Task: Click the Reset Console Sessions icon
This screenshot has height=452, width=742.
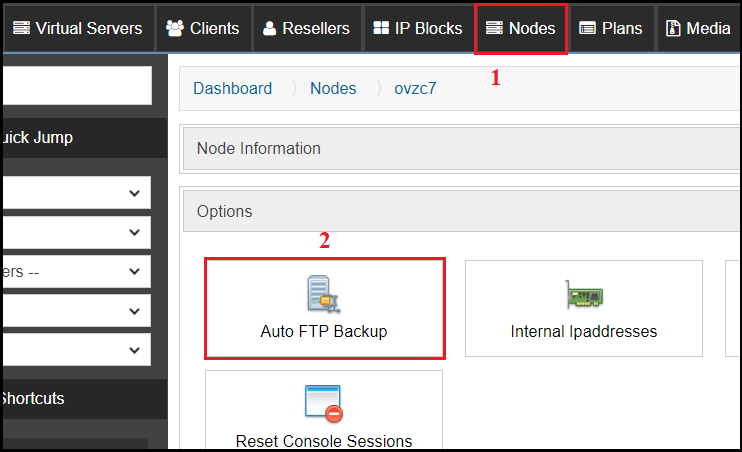Action: (x=324, y=403)
